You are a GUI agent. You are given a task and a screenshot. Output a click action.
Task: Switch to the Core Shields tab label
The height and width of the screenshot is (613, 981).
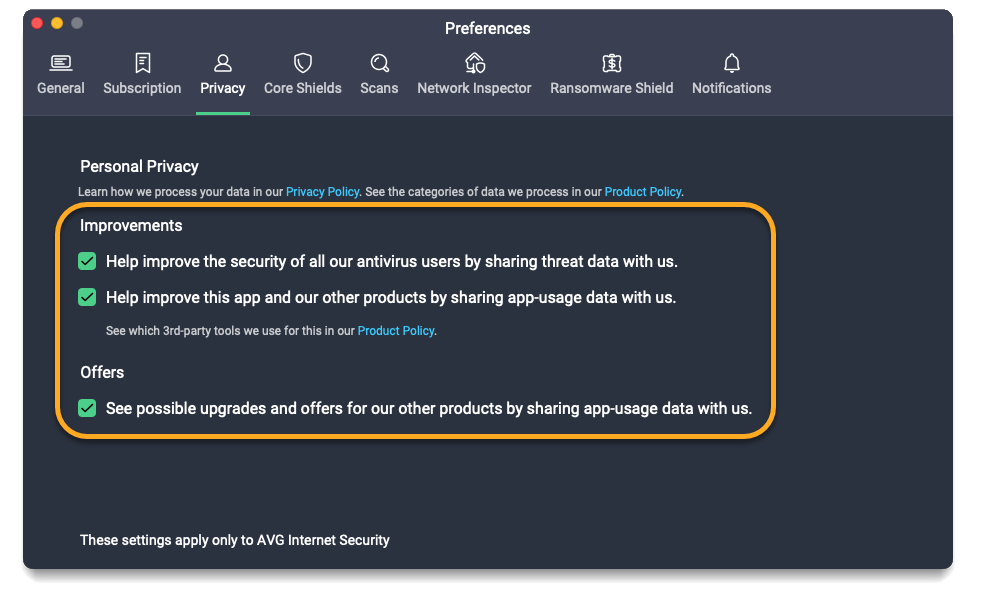click(302, 88)
